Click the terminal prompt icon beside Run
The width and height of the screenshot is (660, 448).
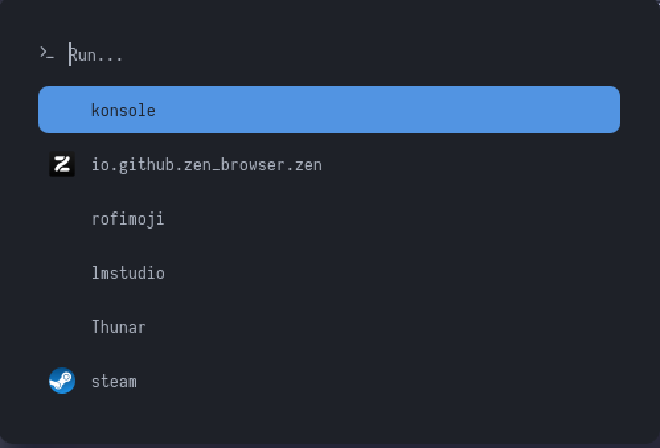point(46,54)
